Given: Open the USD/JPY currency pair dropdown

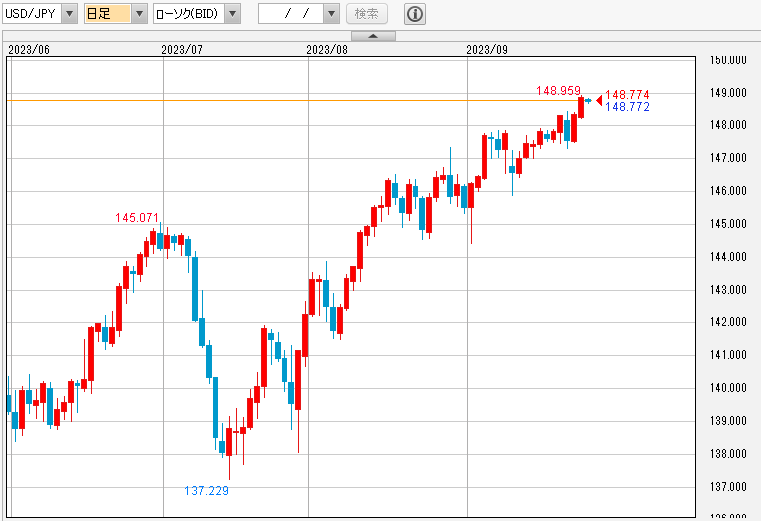Looking at the screenshot, I should [39, 14].
